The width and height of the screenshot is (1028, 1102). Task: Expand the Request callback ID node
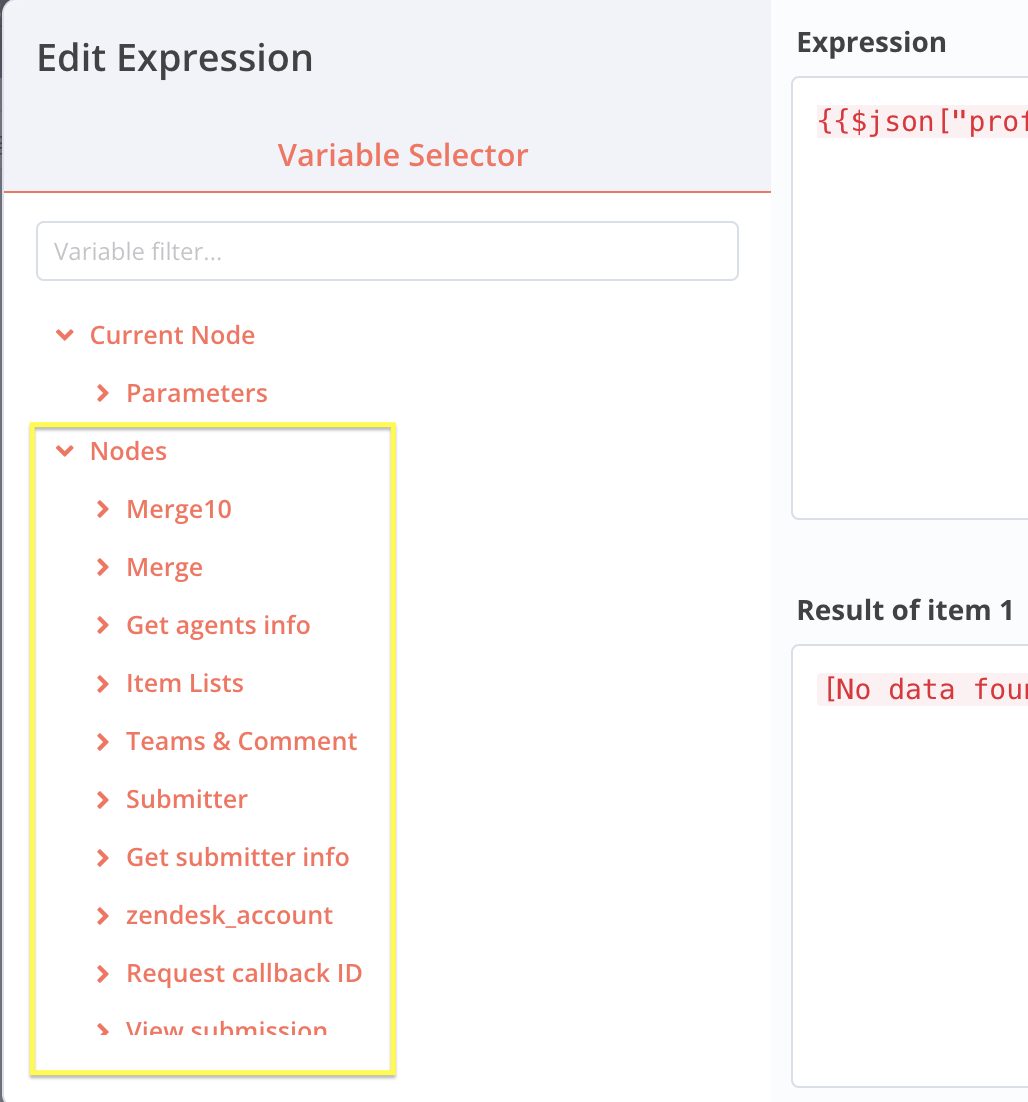(x=244, y=973)
